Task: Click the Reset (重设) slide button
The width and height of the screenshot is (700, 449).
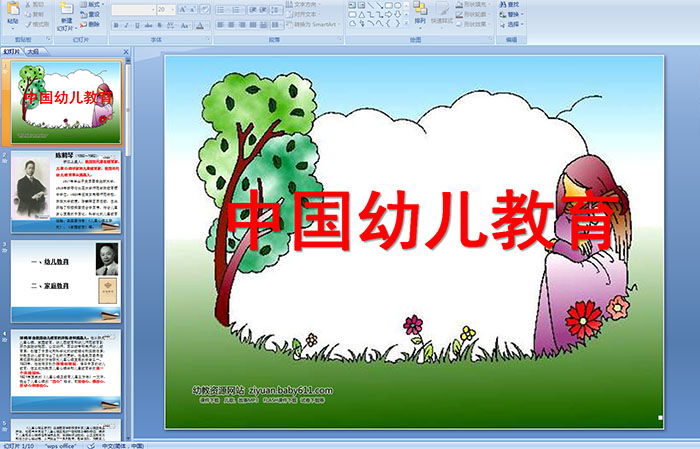Action: pos(90,14)
